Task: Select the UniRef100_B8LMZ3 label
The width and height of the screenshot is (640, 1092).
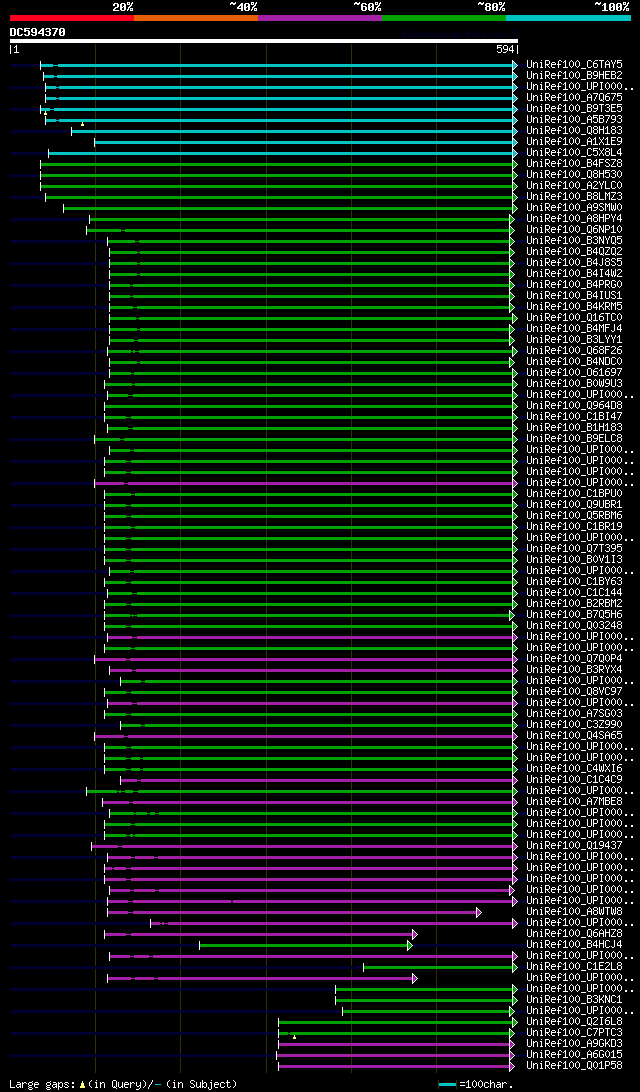Action: (x=575, y=196)
